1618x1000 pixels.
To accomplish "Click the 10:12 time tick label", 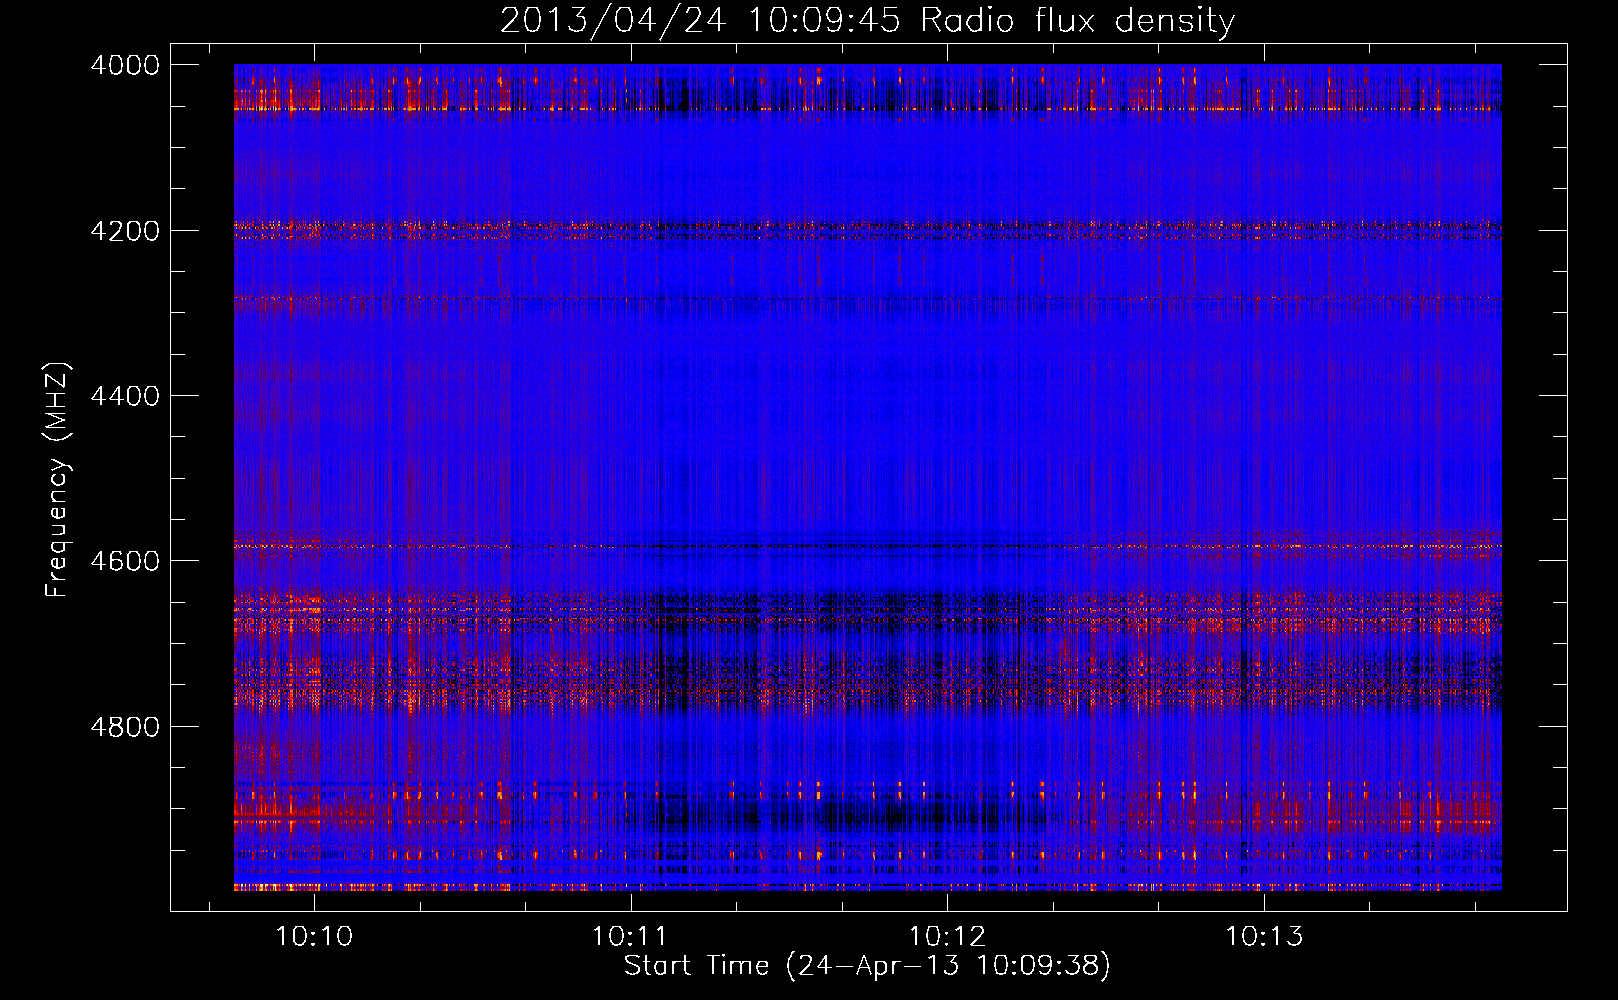I will click(x=947, y=937).
